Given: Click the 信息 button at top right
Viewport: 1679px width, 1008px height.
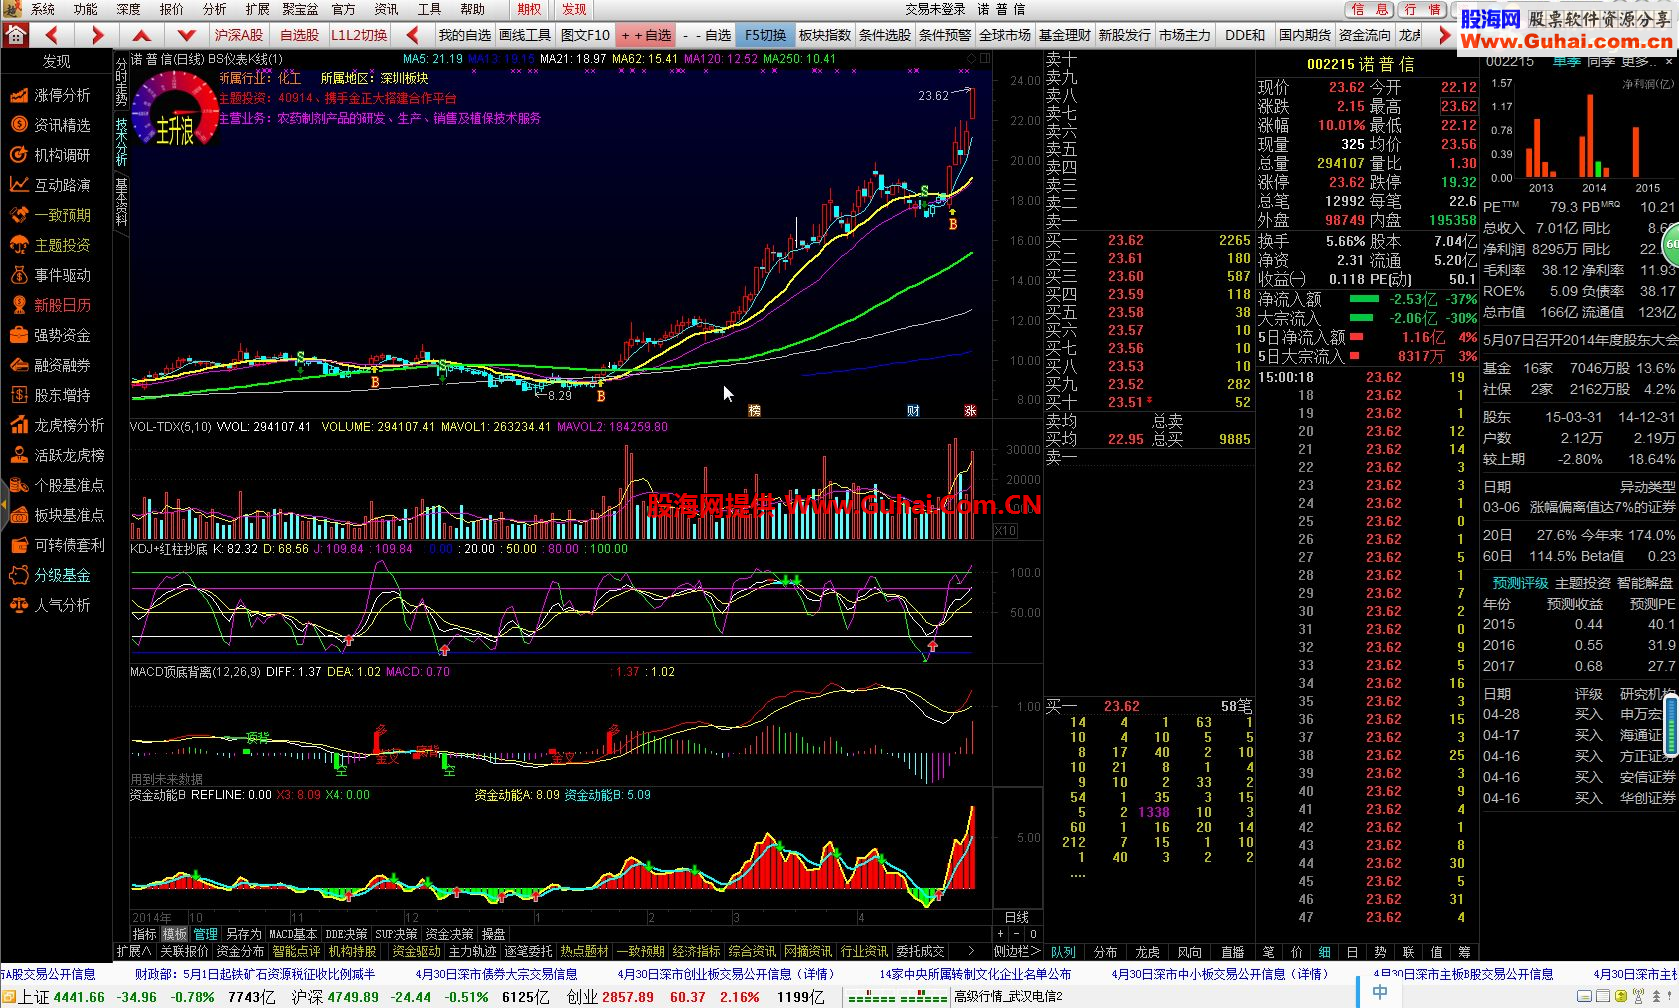Looking at the screenshot, I should click(x=1369, y=9).
